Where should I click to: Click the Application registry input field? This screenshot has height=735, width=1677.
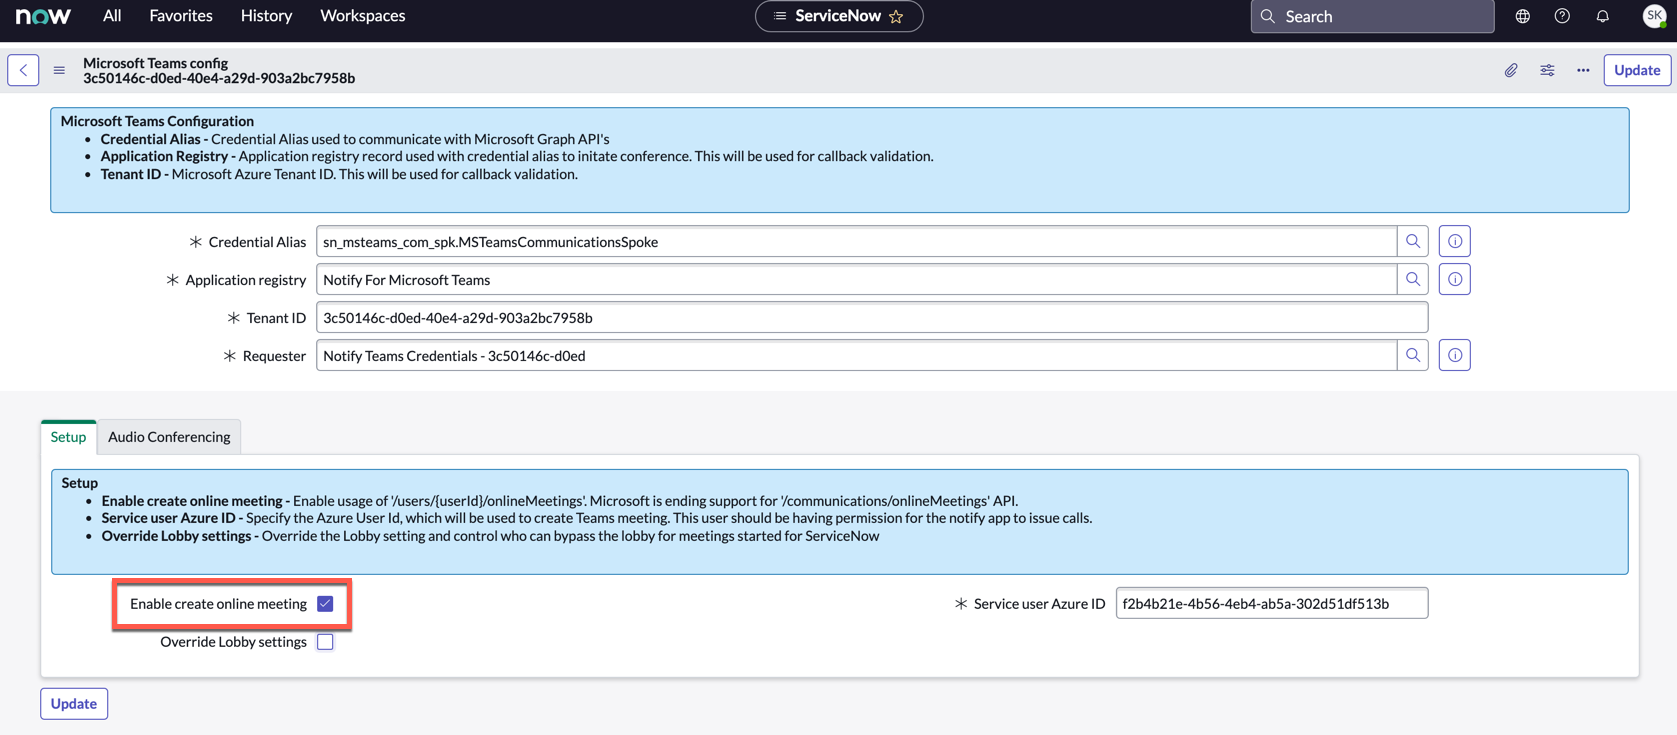tap(856, 279)
